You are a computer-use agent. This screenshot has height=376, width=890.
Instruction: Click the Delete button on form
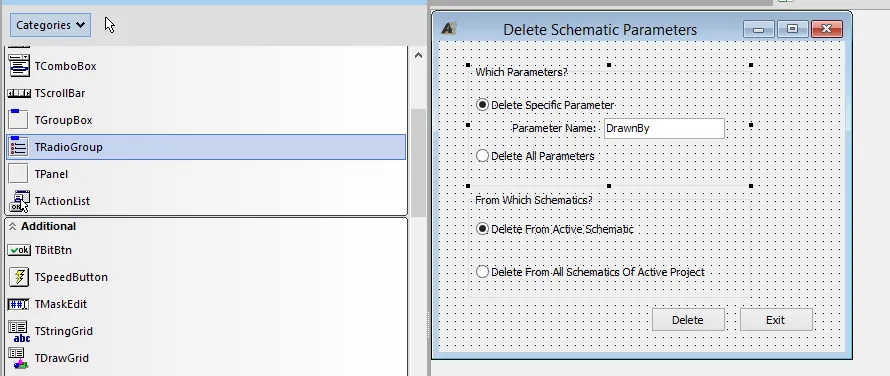(x=688, y=320)
